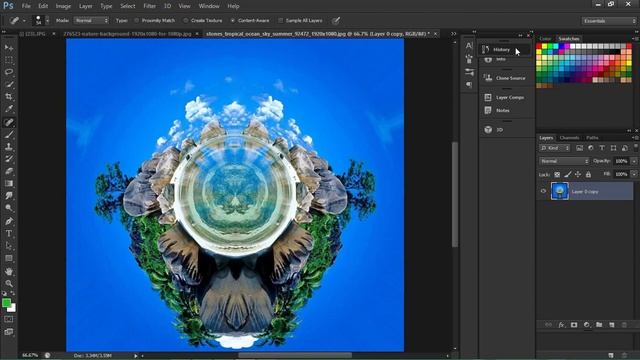Select the Rectangle shape tool
The height and width of the screenshot is (360, 640).
click(x=9, y=258)
